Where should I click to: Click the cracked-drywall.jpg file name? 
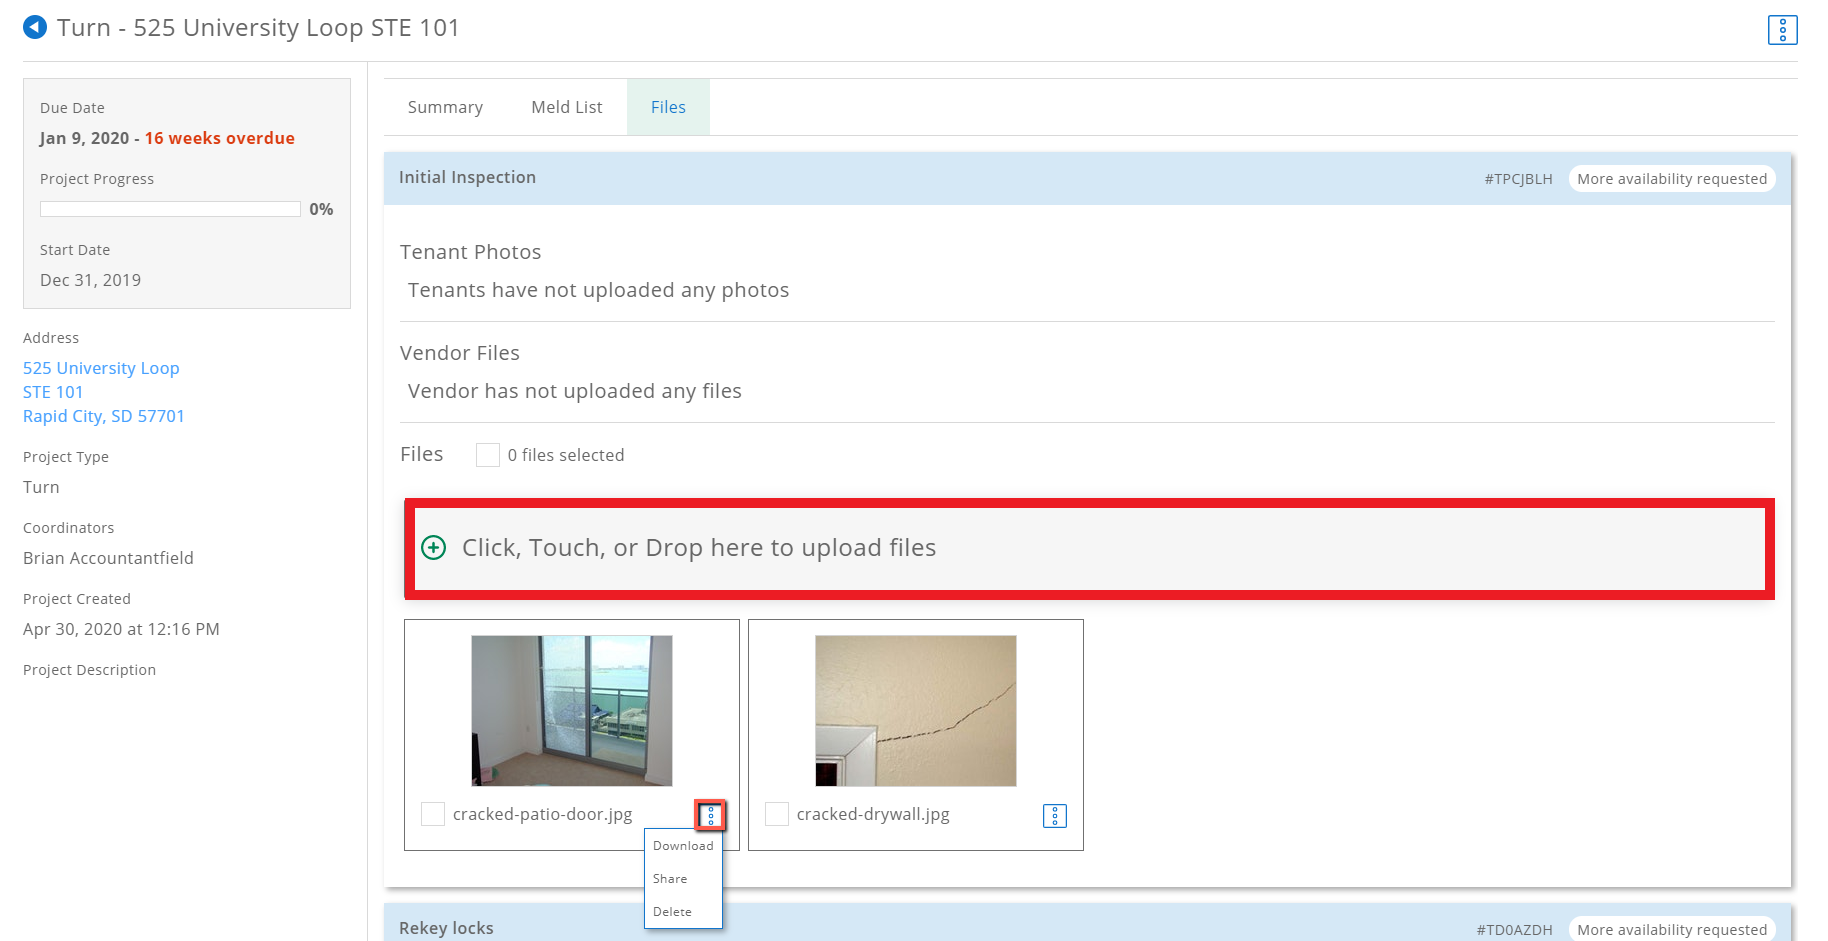click(x=873, y=814)
